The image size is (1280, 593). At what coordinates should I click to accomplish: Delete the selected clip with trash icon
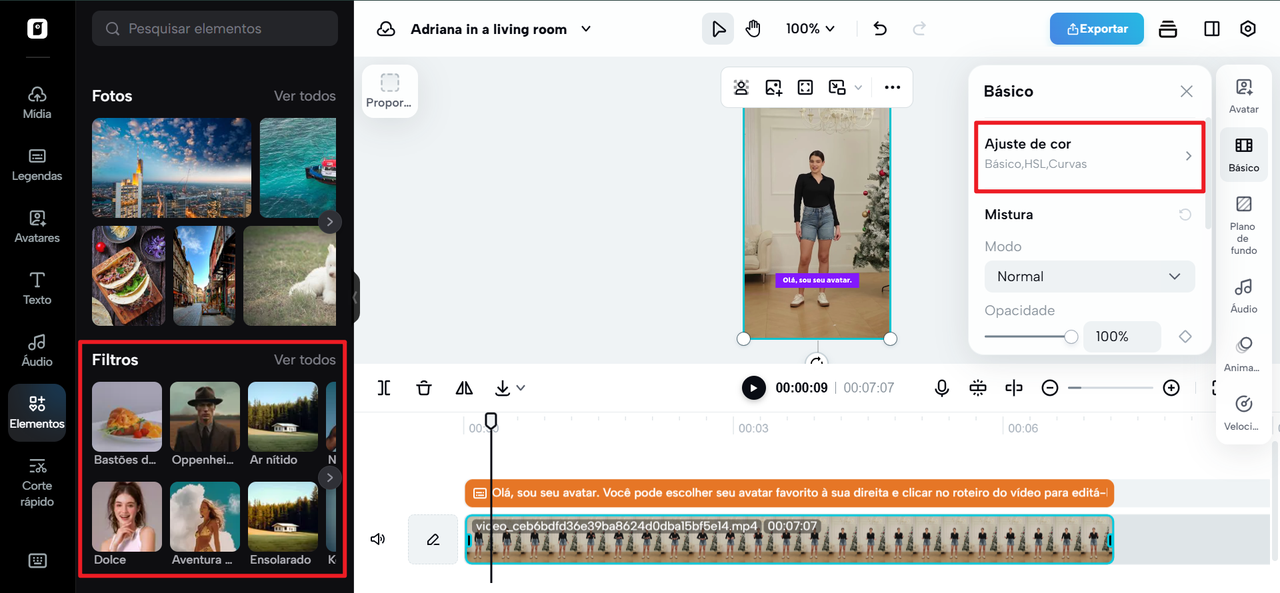(424, 388)
